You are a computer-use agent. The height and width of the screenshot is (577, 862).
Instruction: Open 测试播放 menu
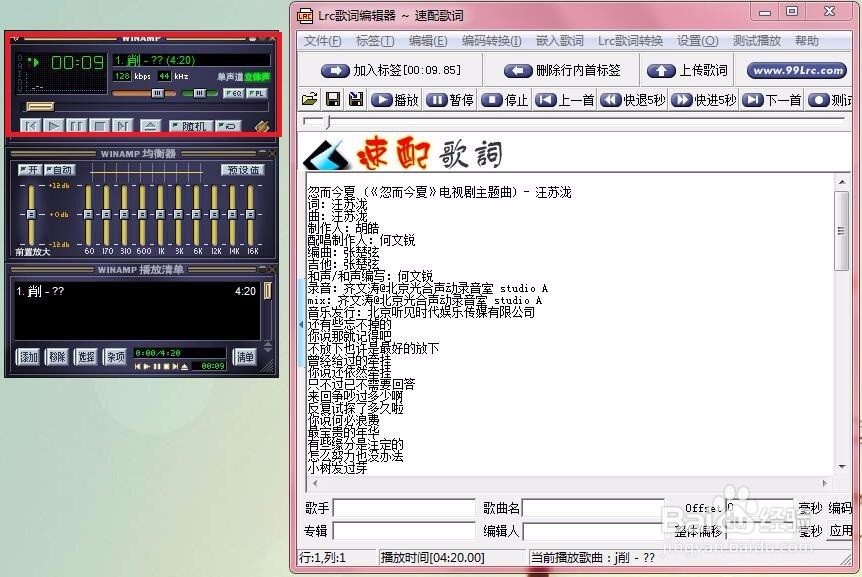tap(756, 41)
